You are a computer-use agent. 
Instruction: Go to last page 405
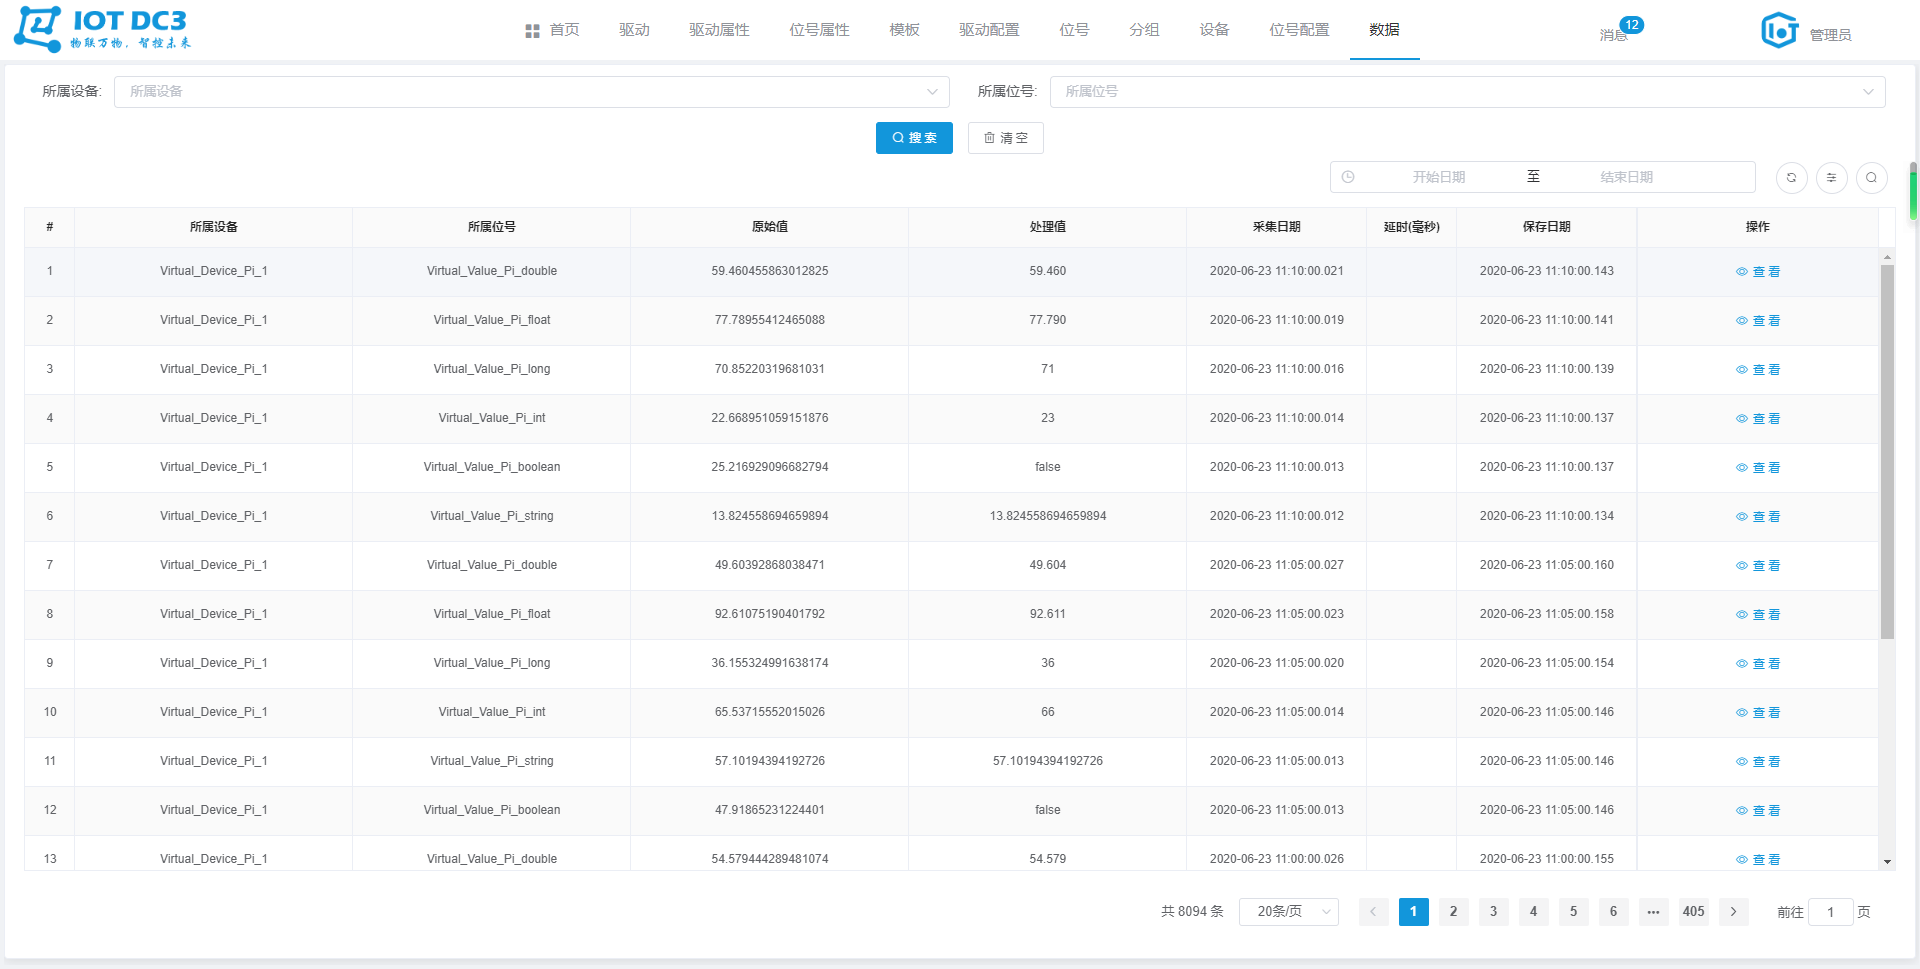point(1693,912)
